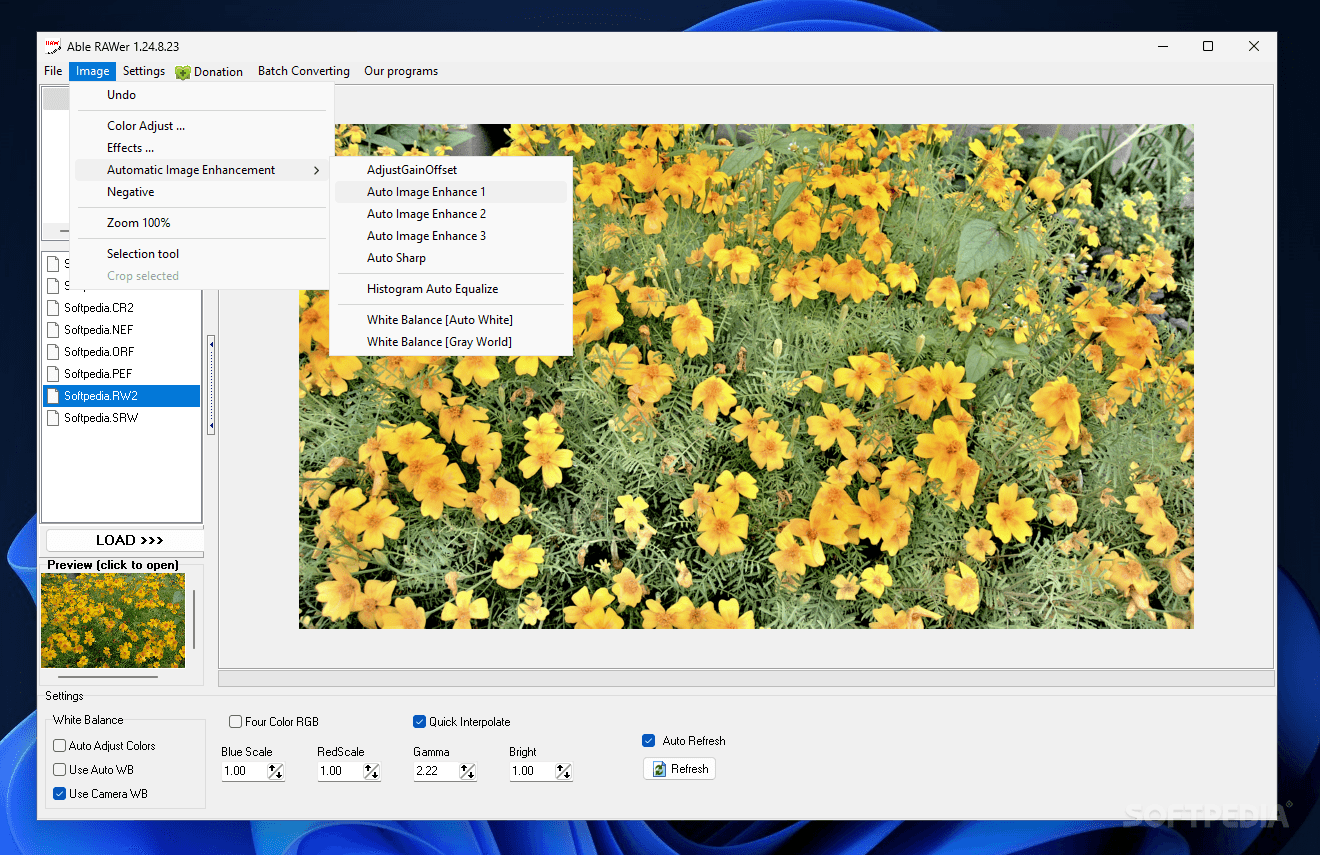Image resolution: width=1320 pixels, height=855 pixels.
Task: Open the Settings menu
Action: 144,71
